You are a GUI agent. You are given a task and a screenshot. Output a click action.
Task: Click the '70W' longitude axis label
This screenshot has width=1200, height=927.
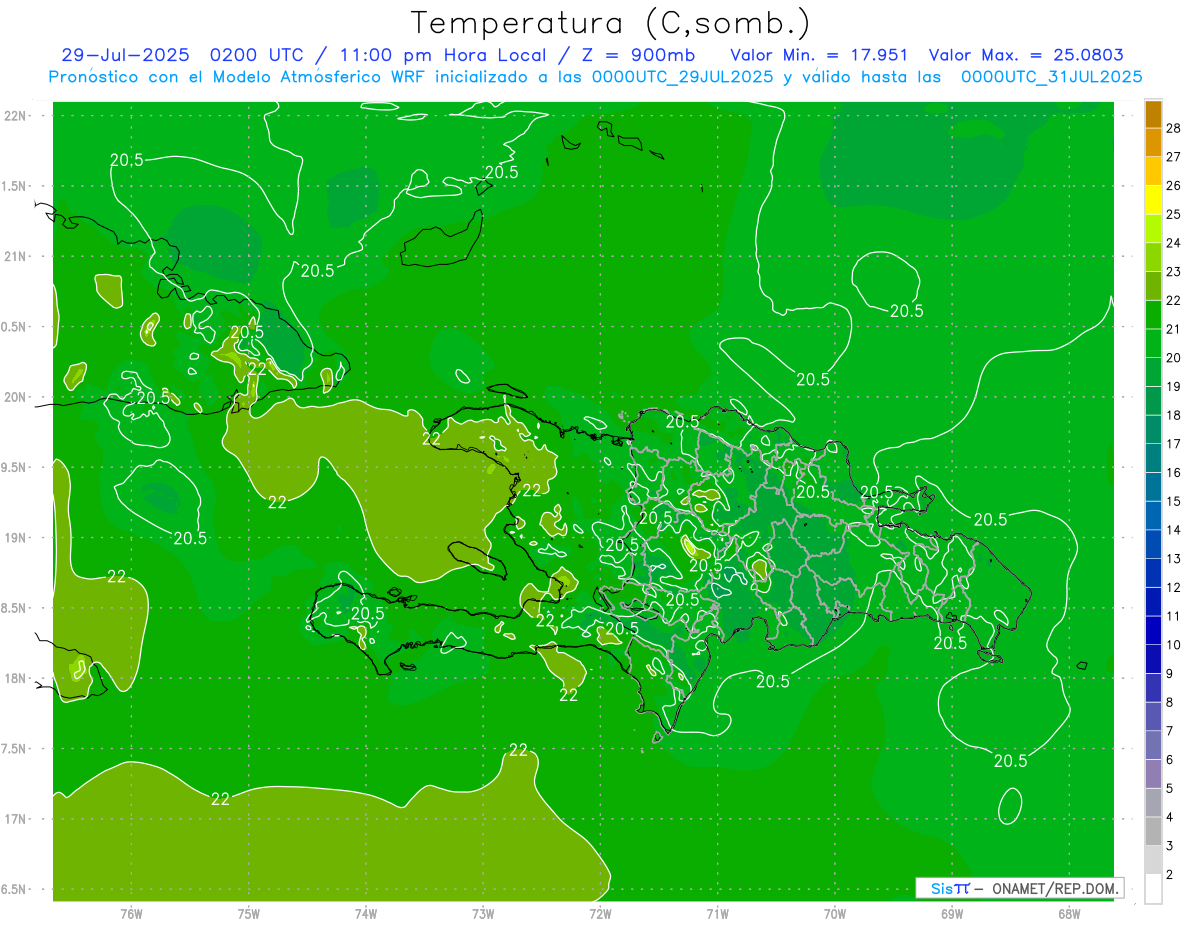[x=834, y=914]
